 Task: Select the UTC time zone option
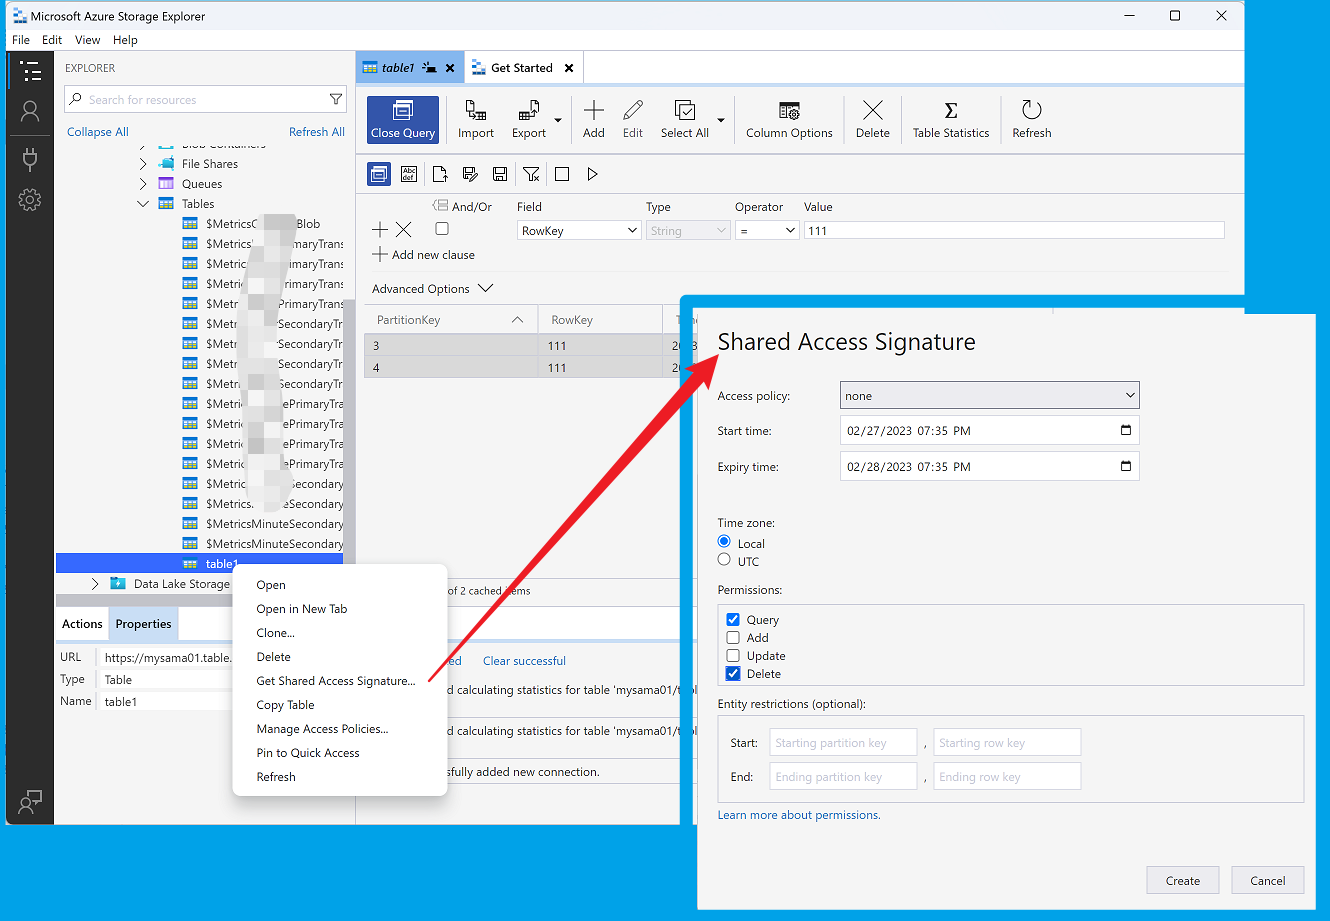point(724,561)
